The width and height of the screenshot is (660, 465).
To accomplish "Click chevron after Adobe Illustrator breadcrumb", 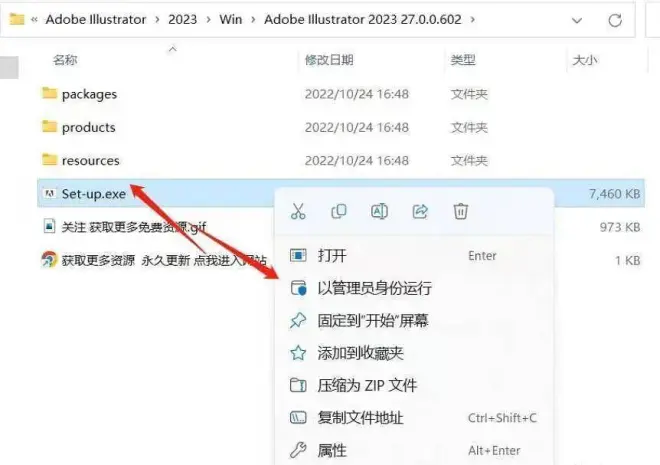I will pos(157,20).
